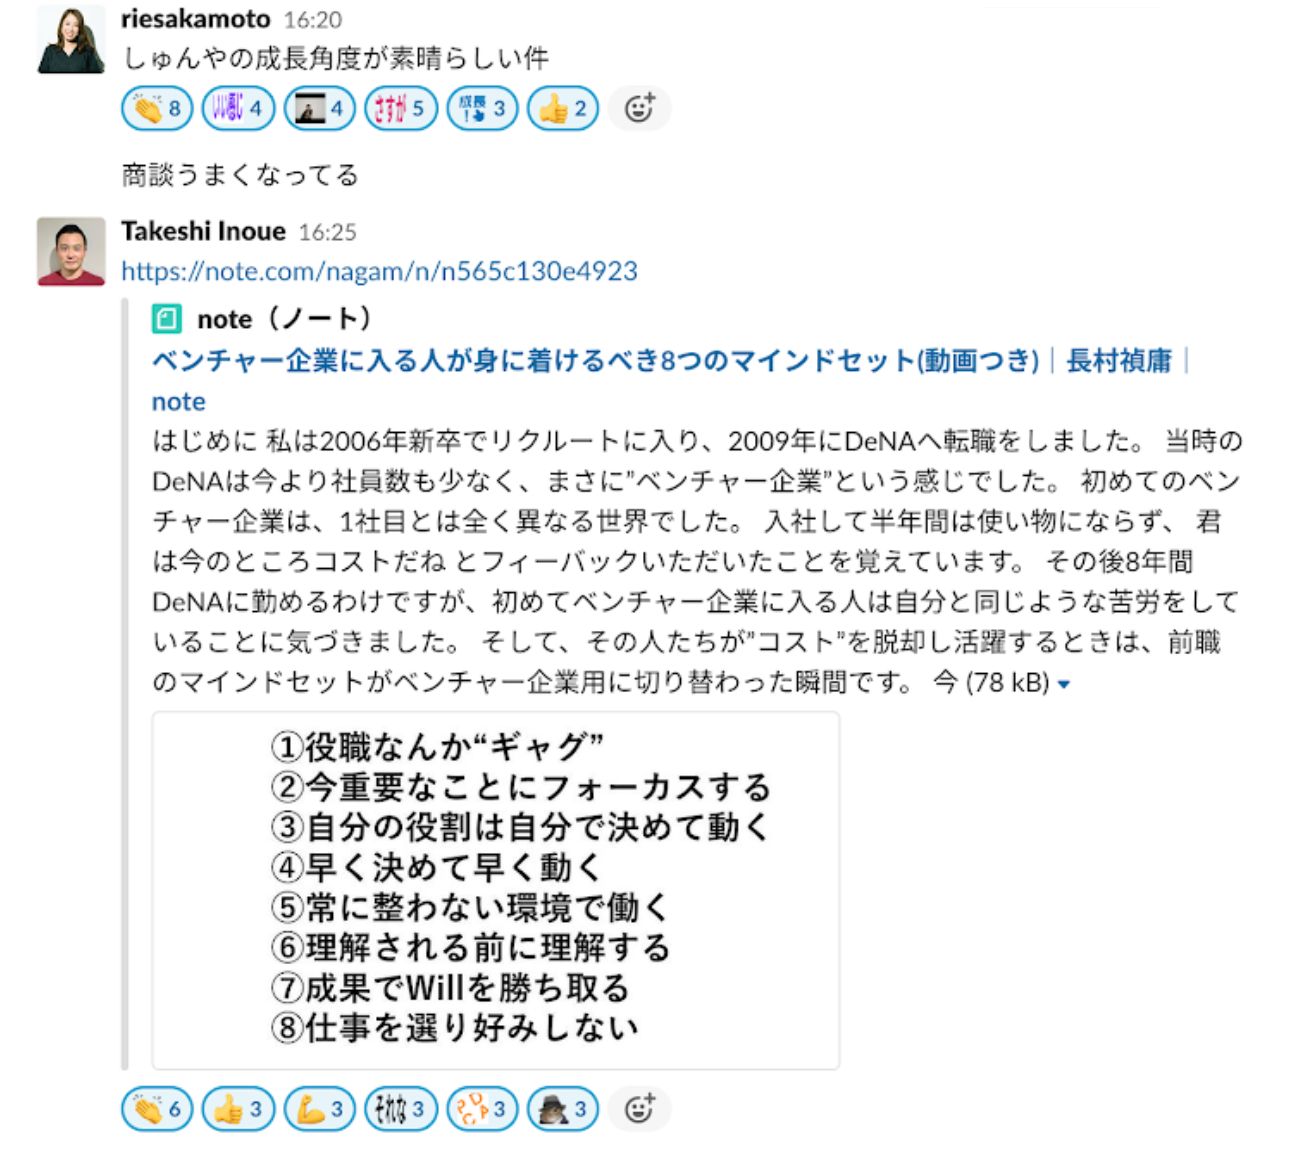Toggle the thumbs up reaction with 3
This screenshot has width=1306, height=1164.
pyautogui.click(x=238, y=1109)
